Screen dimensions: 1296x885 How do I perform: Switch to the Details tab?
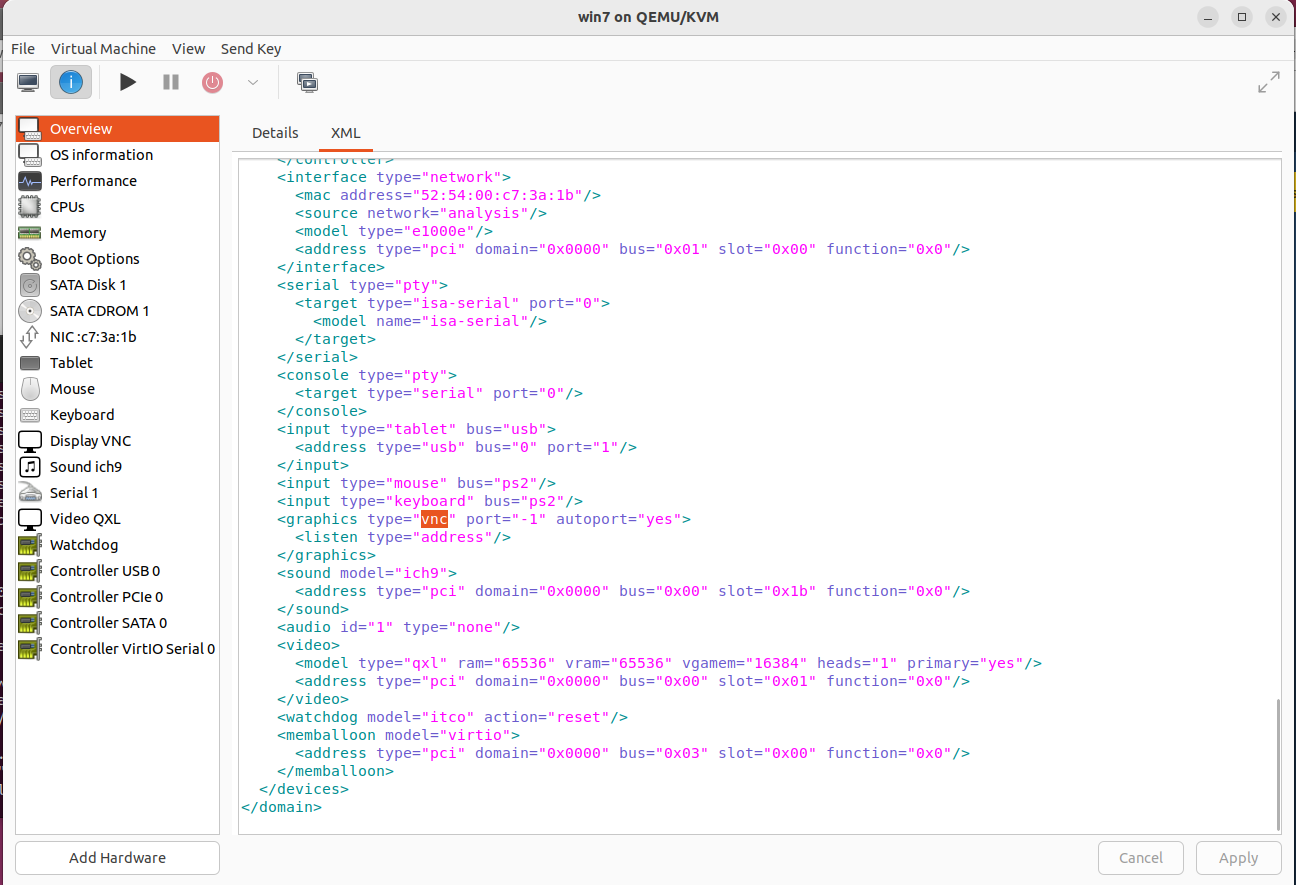coord(275,132)
